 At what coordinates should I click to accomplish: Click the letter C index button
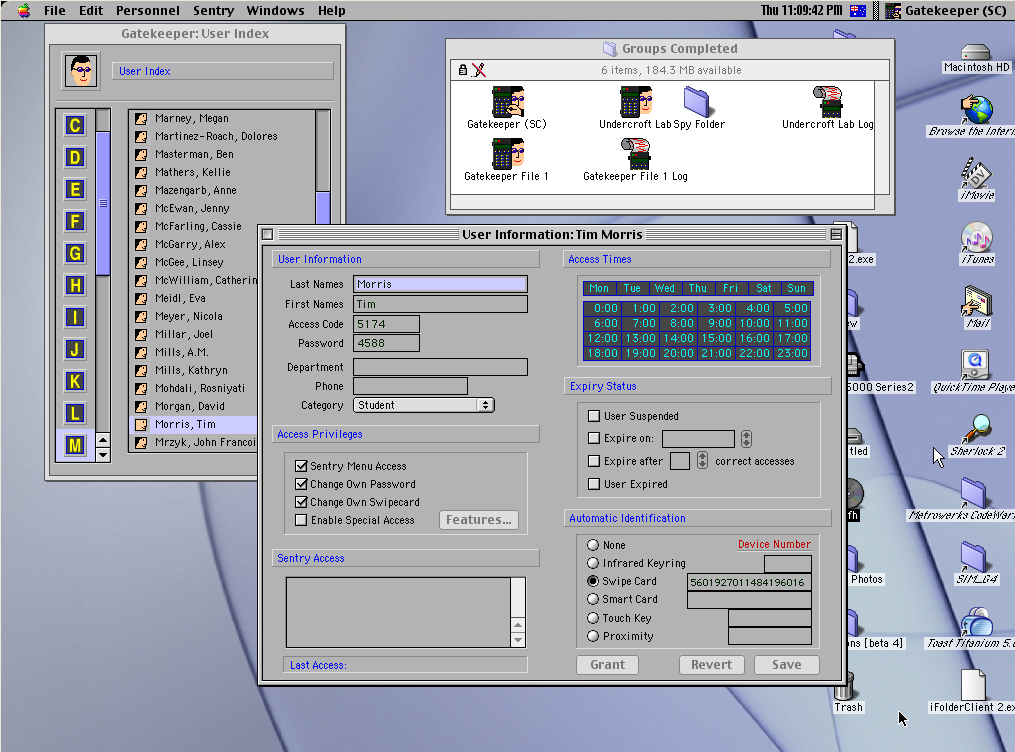75,125
